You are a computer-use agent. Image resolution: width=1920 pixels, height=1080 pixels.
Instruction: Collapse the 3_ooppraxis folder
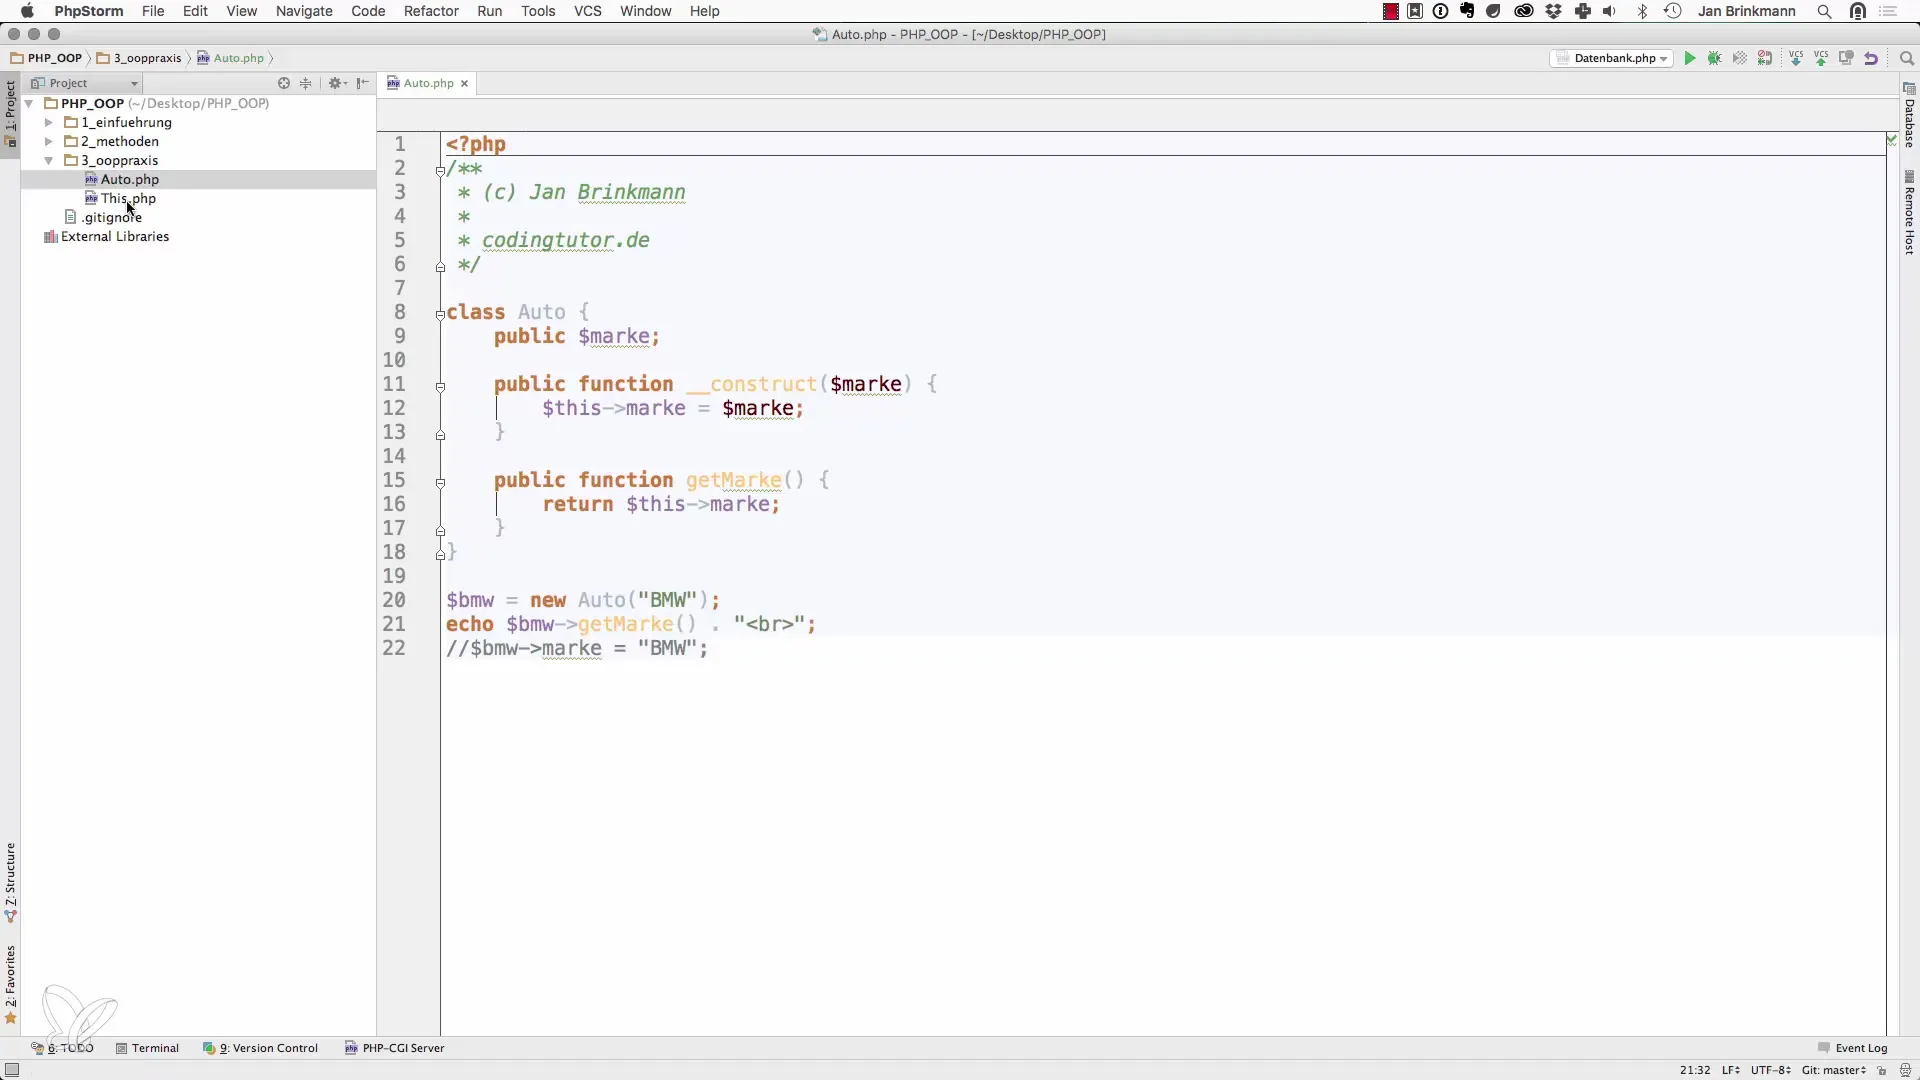point(48,160)
